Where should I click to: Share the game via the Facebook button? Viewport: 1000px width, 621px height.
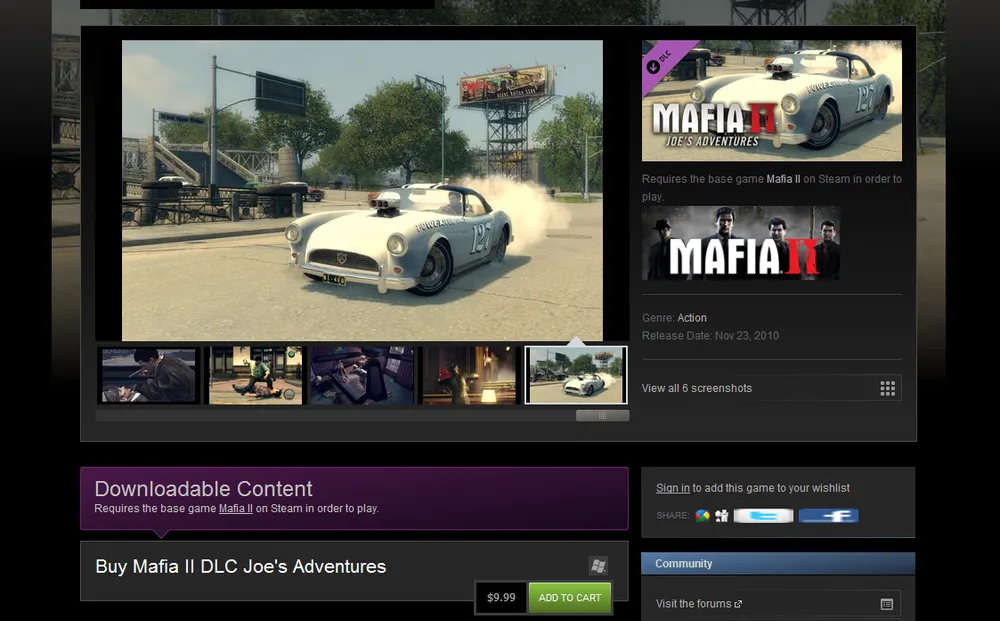click(828, 516)
